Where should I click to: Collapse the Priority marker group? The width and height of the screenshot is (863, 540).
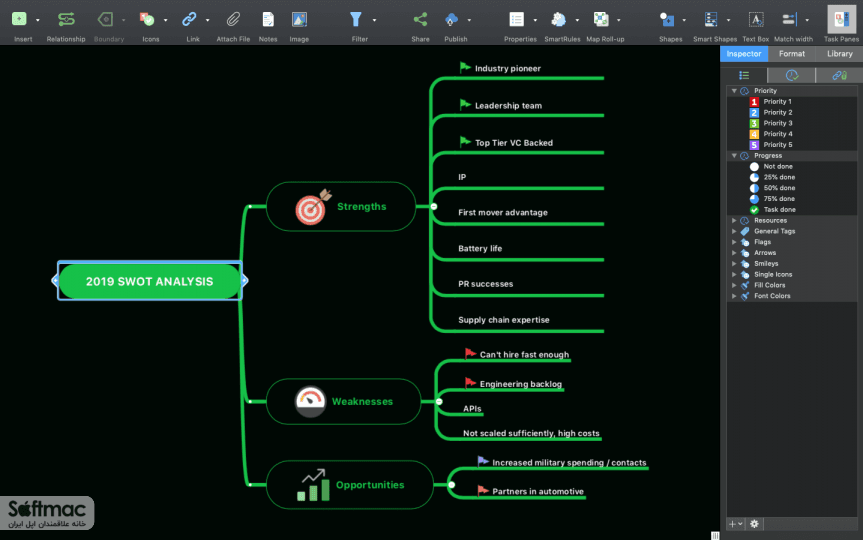coord(734,91)
